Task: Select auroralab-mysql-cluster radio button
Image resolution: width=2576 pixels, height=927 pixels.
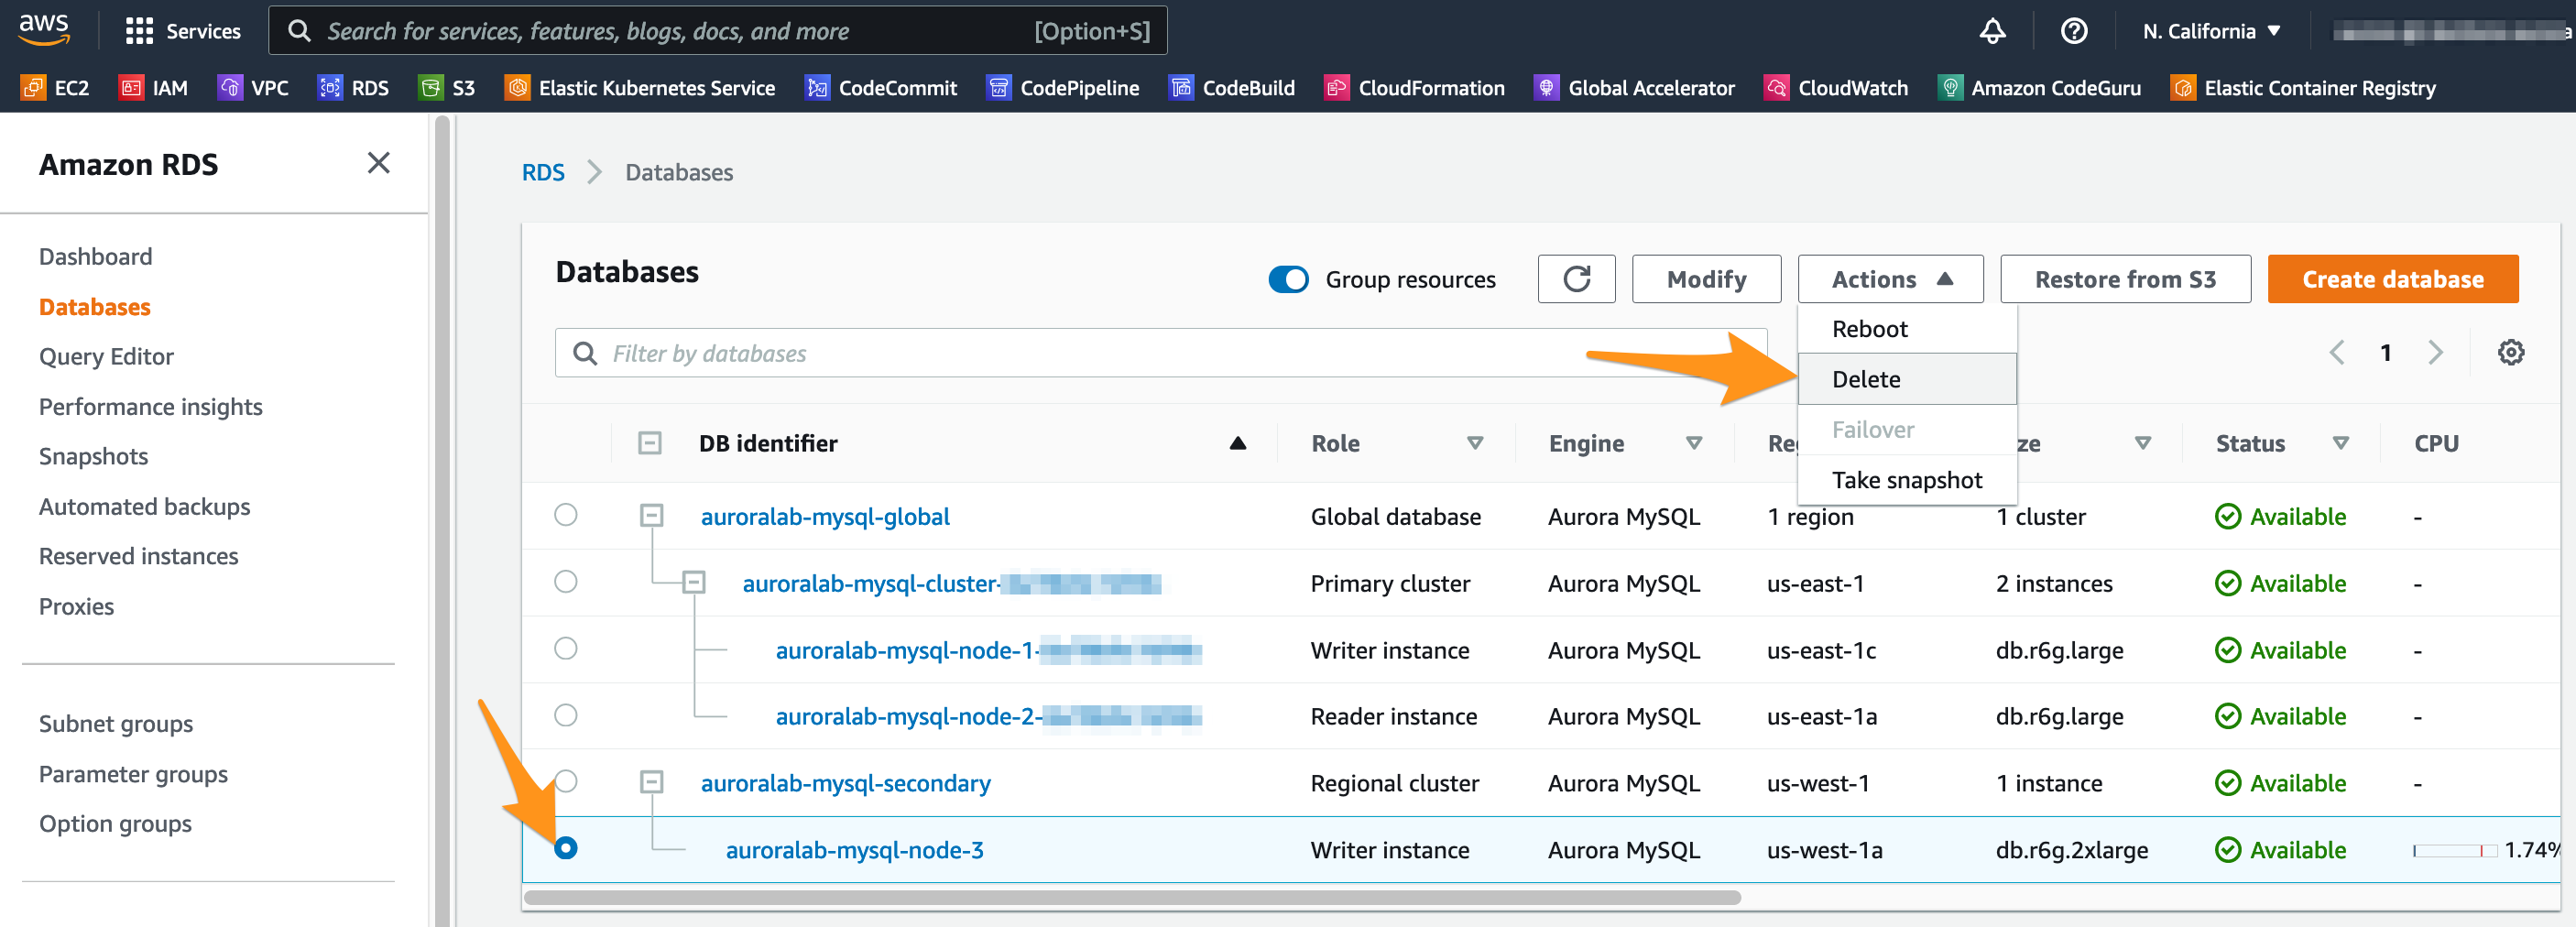Action: (566, 582)
